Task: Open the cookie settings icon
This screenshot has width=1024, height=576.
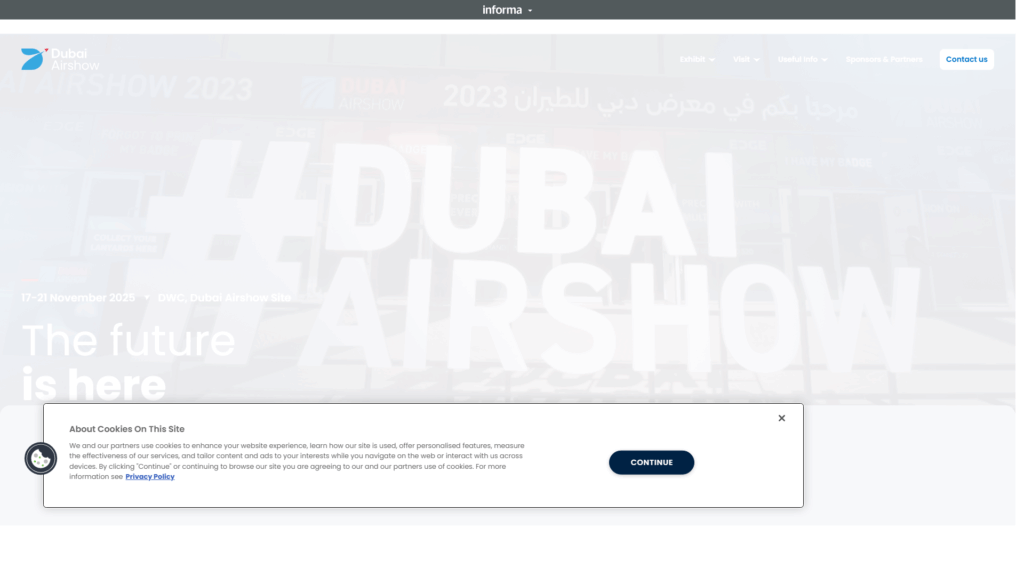Action: [x=40, y=458]
